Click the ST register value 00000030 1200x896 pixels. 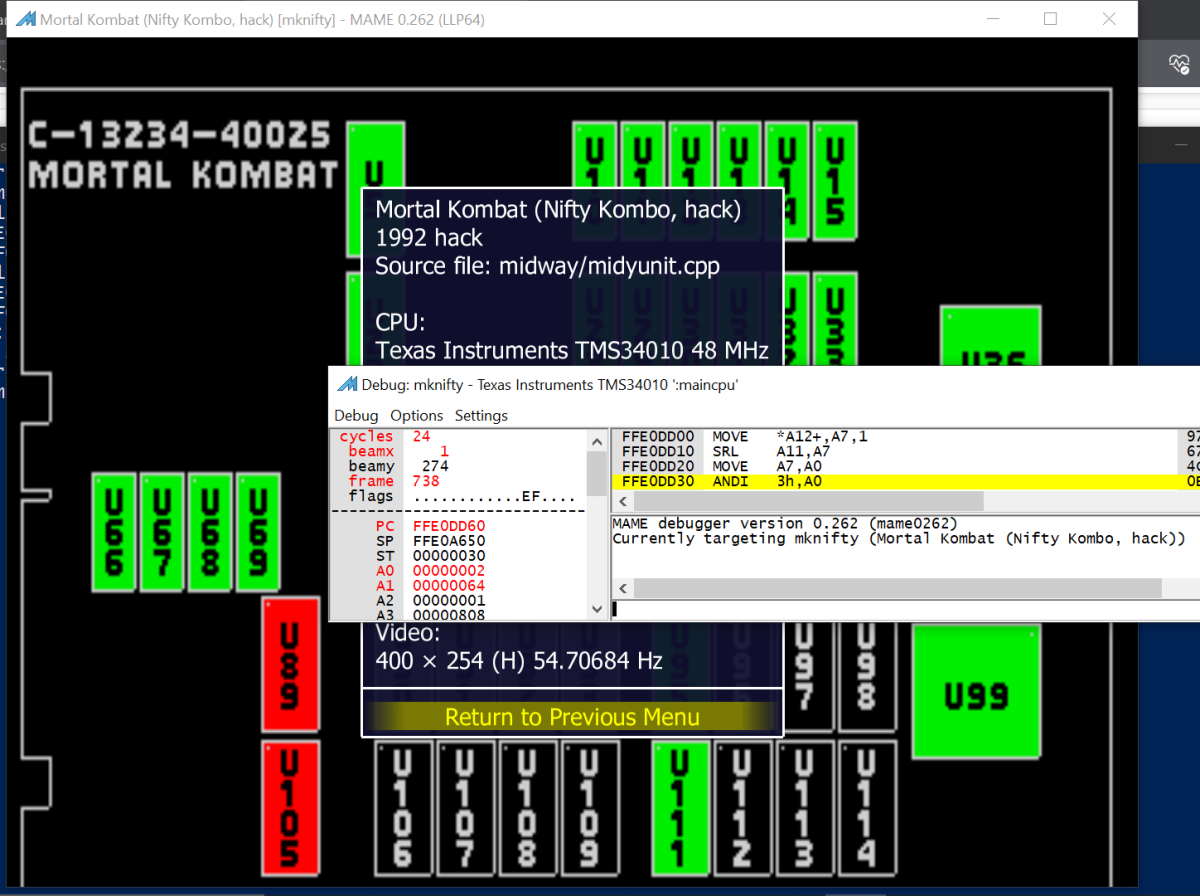tap(448, 556)
